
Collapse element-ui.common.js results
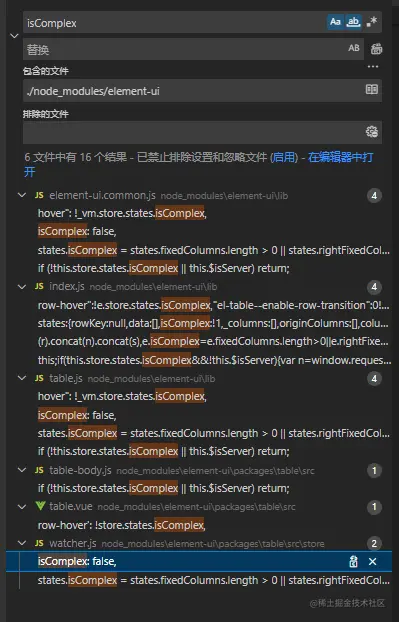coord(22,195)
